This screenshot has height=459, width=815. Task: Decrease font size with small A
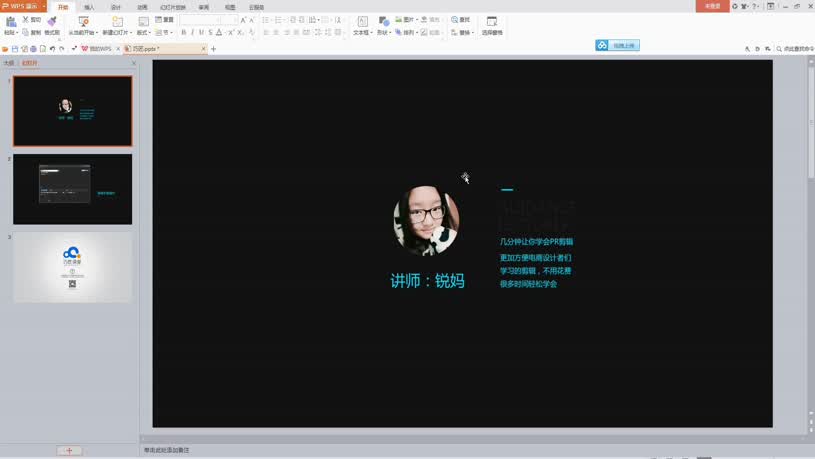click(252, 20)
